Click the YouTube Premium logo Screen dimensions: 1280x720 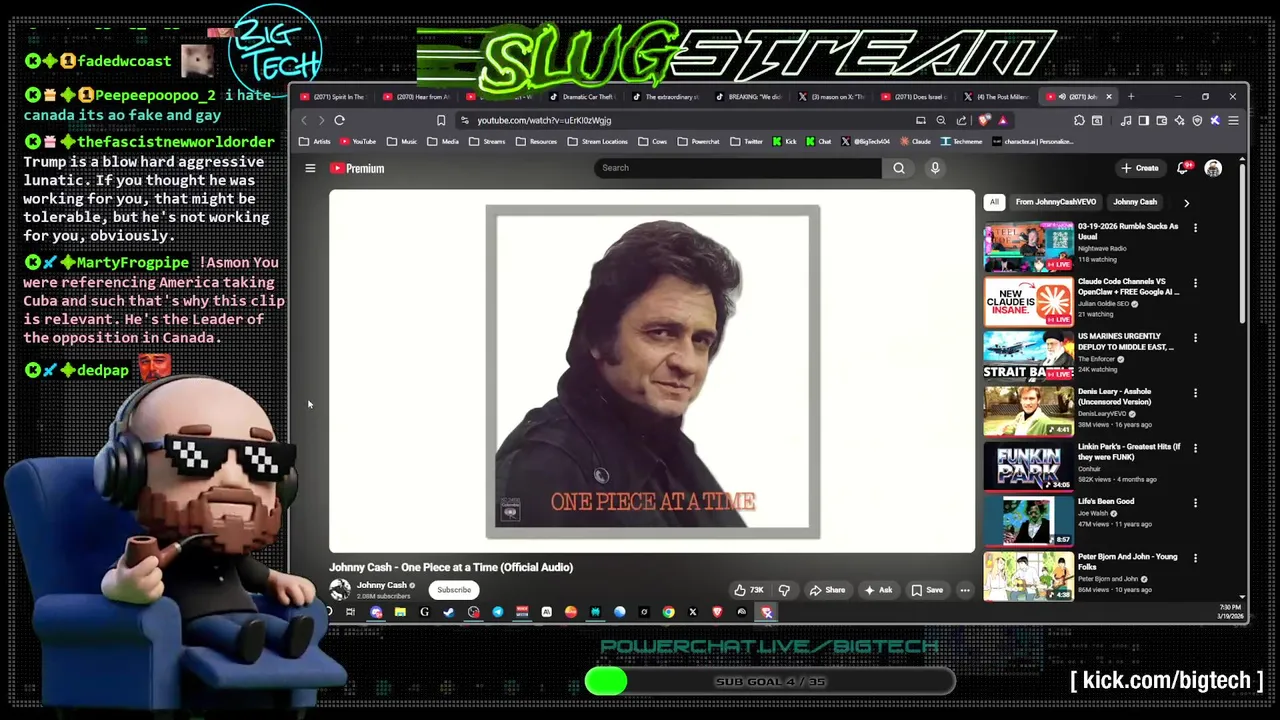357,168
